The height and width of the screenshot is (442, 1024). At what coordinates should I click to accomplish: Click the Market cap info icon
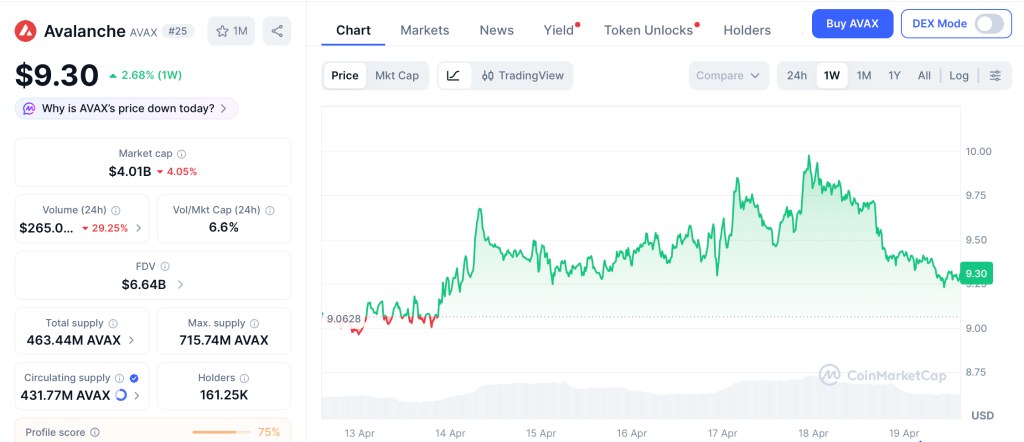coord(181,154)
